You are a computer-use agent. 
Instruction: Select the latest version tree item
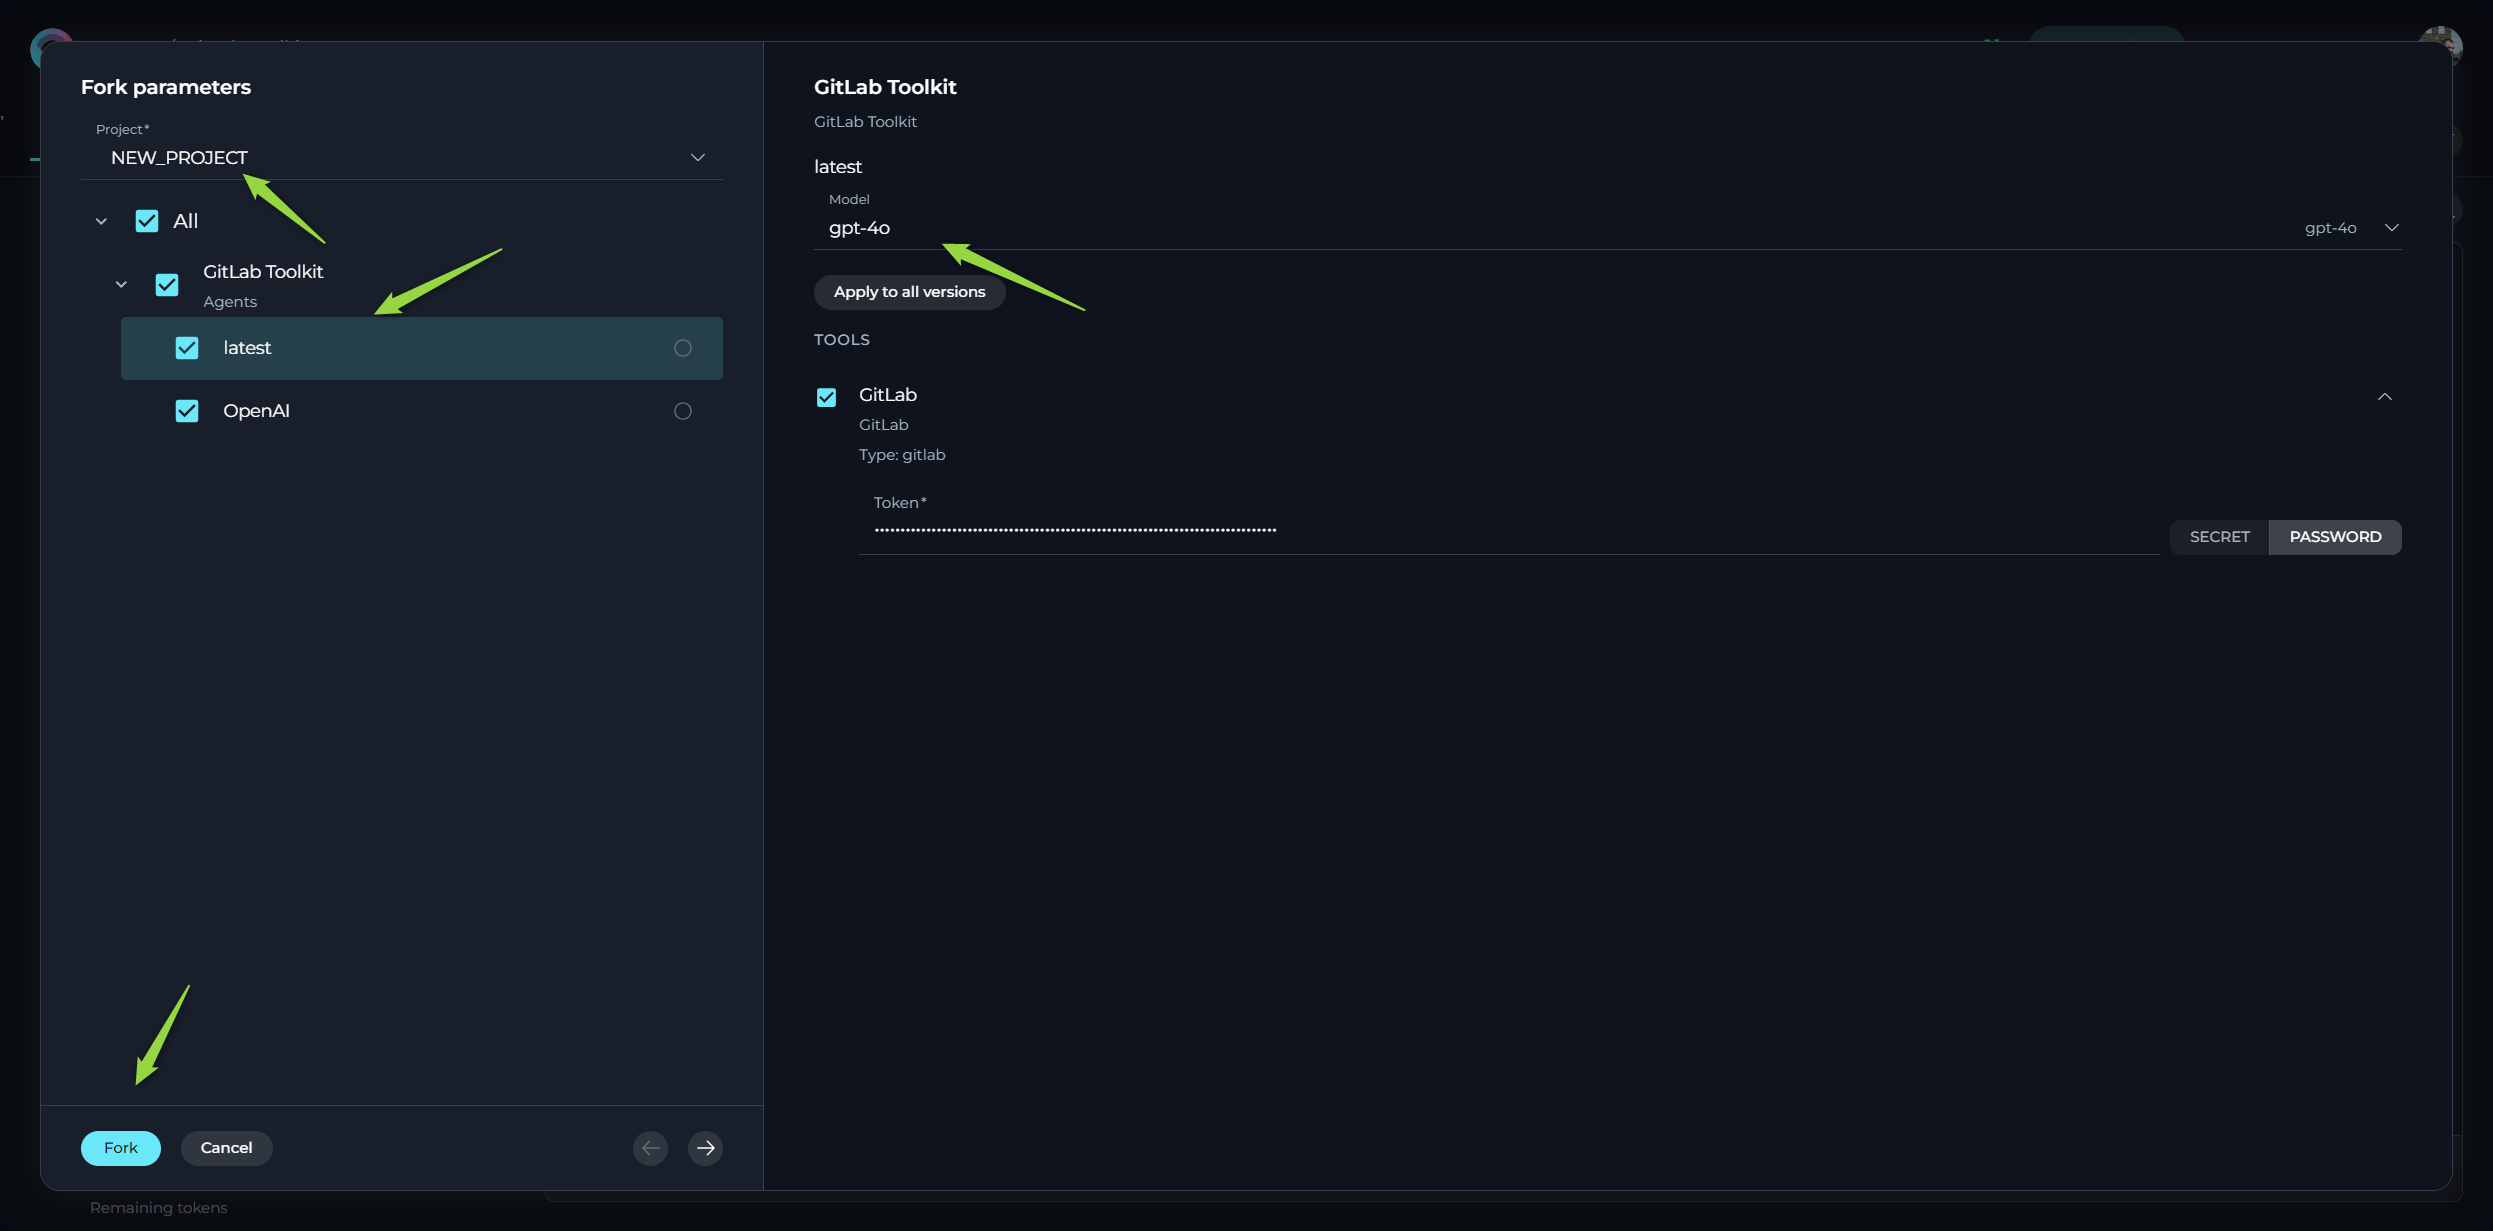point(421,348)
